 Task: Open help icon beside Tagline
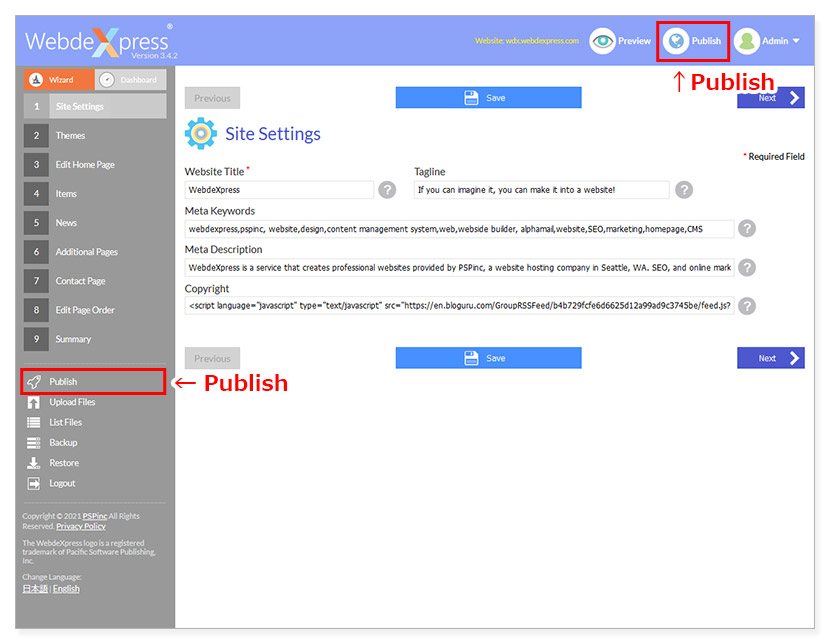(x=684, y=190)
